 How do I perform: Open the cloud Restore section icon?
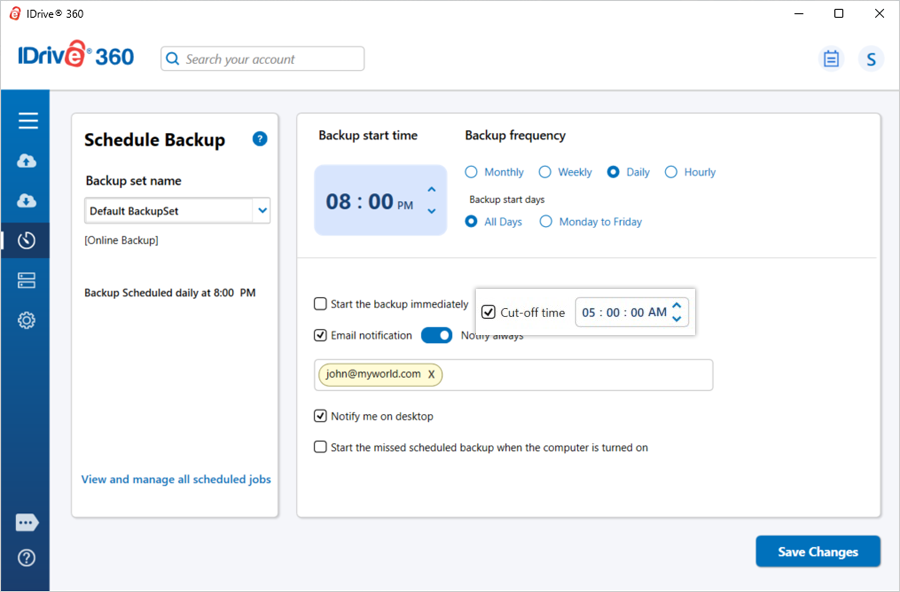tap(27, 201)
